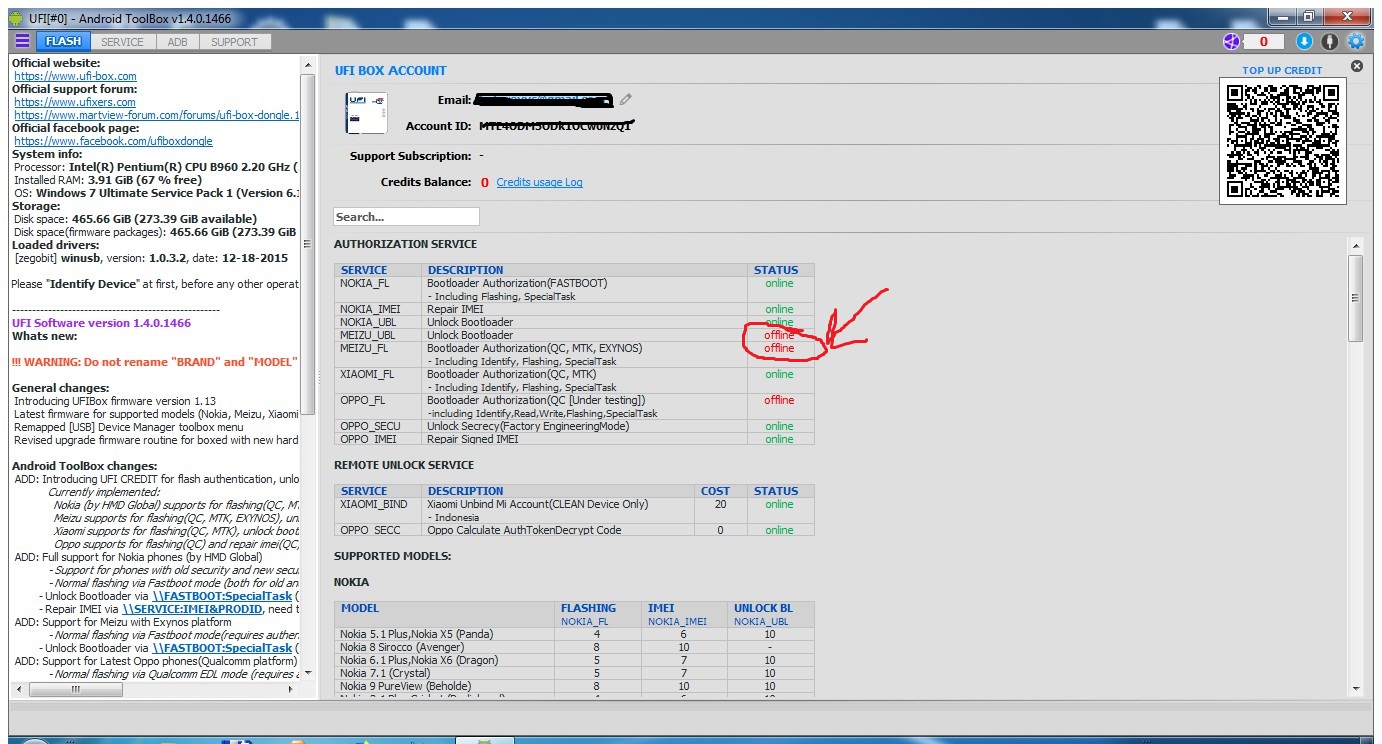Switch to the SUPPORT tab
Viewport: 1382px width, 744px height.
pos(234,42)
